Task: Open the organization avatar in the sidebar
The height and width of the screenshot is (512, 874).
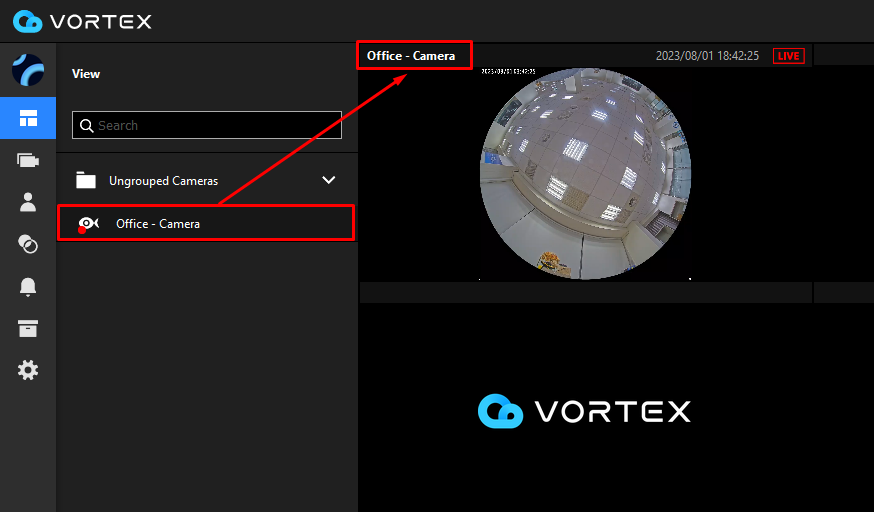Action: [28, 71]
